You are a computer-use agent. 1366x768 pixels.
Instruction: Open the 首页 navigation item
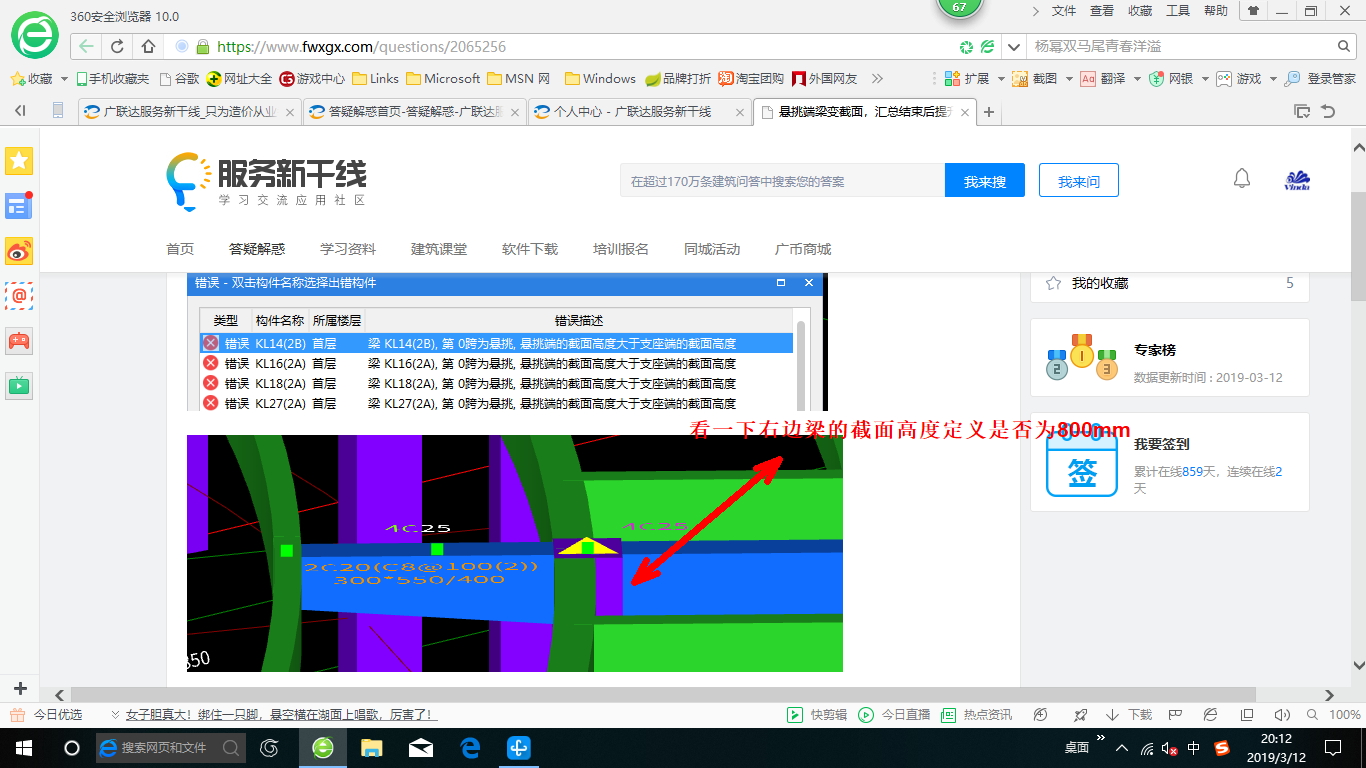pyautogui.click(x=180, y=249)
